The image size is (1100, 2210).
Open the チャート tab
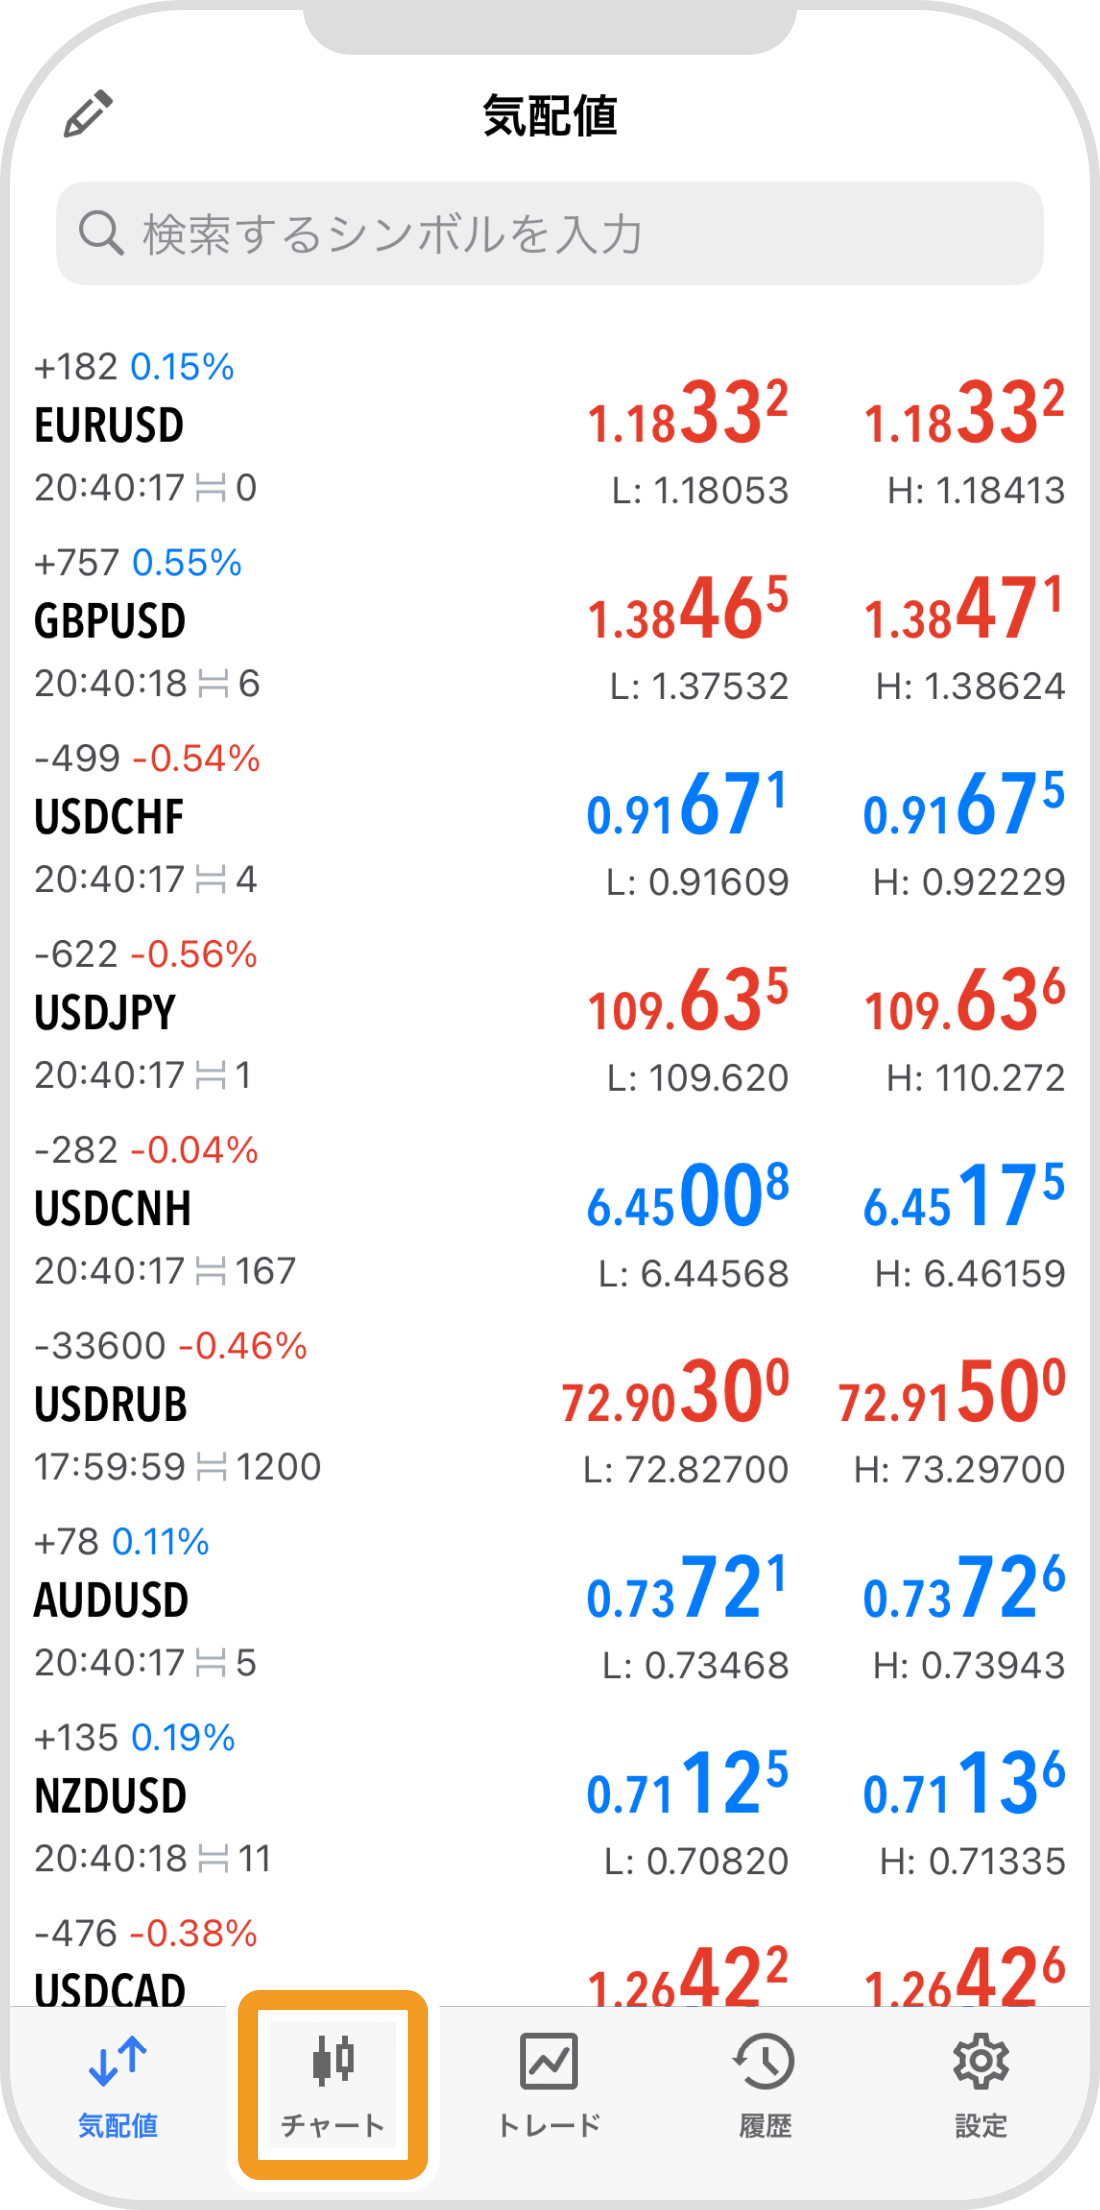pos(333,2085)
